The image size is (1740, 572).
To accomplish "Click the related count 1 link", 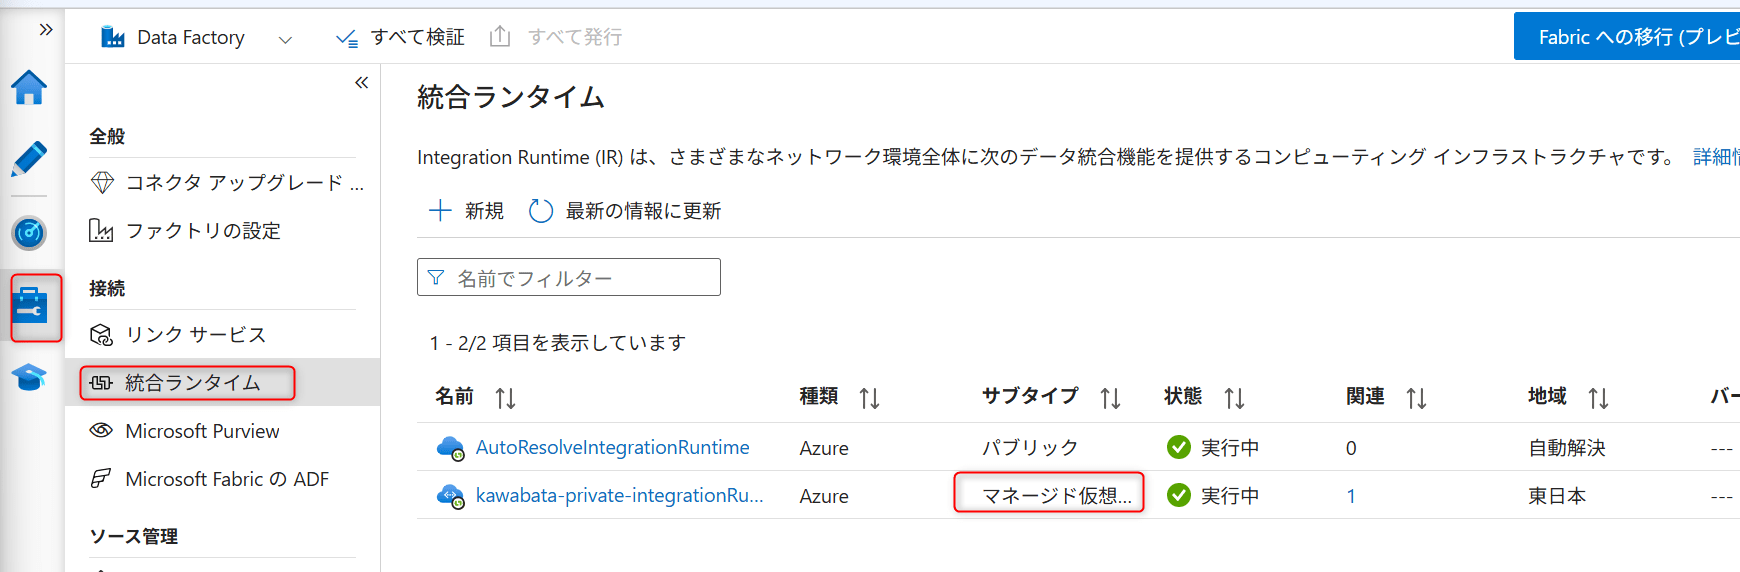I will tap(1351, 496).
